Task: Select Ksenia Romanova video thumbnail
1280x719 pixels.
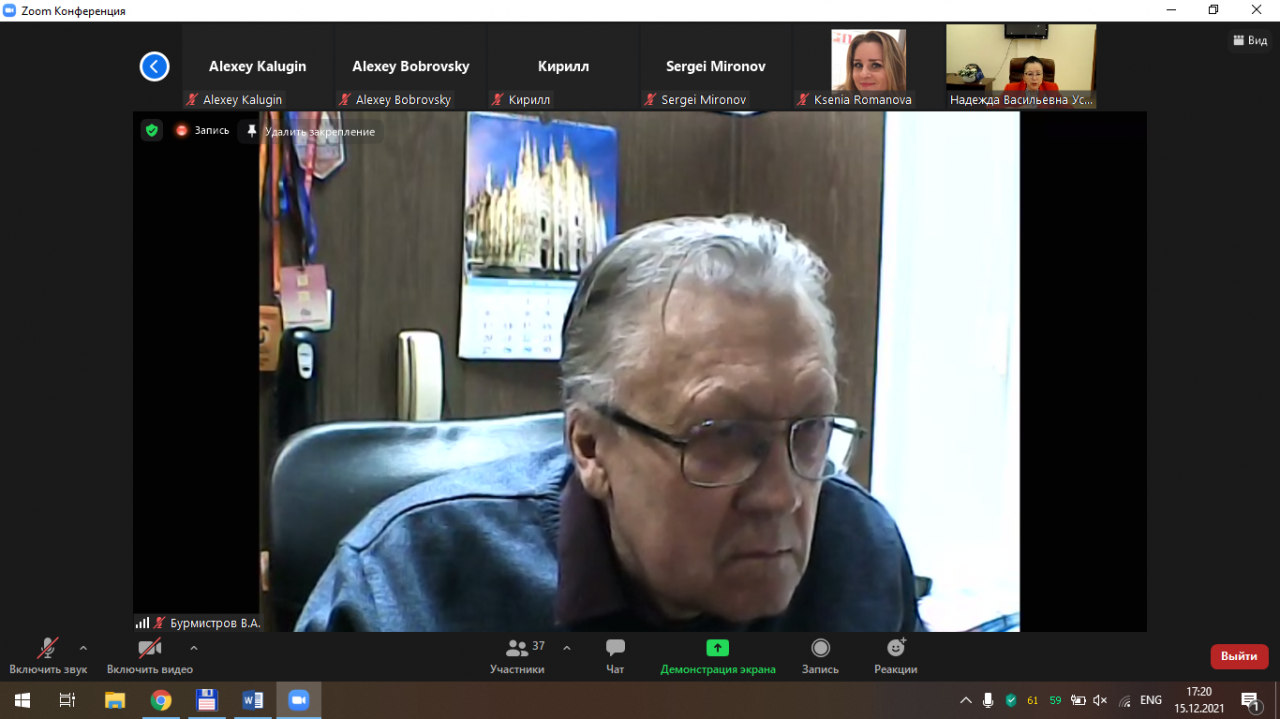Action: [x=868, y=66]
